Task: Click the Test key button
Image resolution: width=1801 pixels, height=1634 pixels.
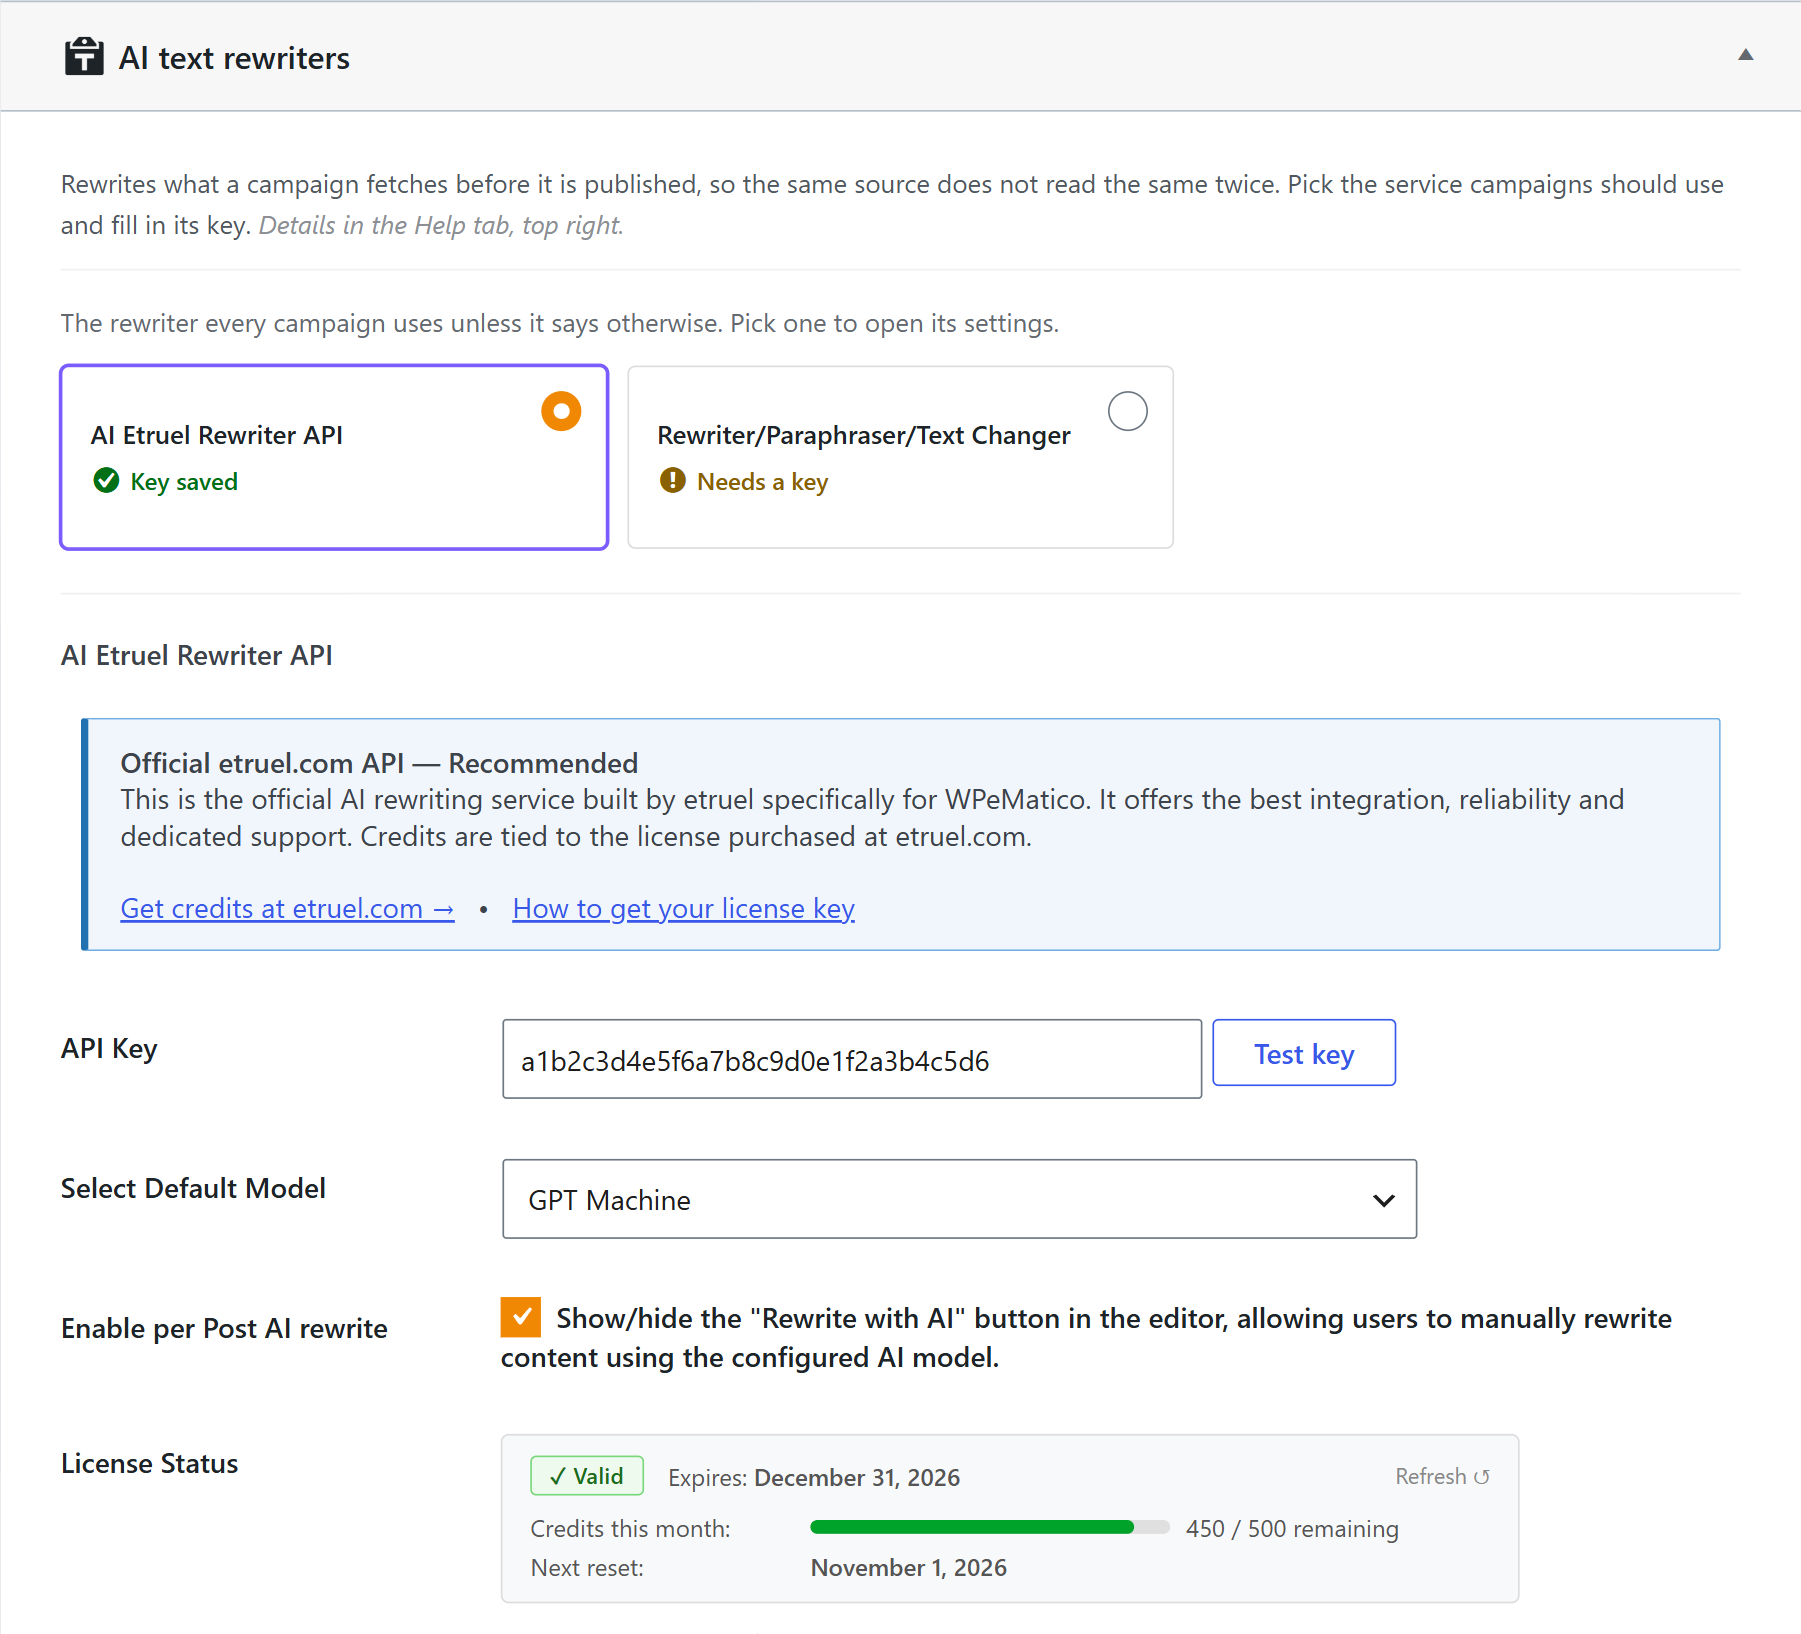Action: pos(1304,1053)
